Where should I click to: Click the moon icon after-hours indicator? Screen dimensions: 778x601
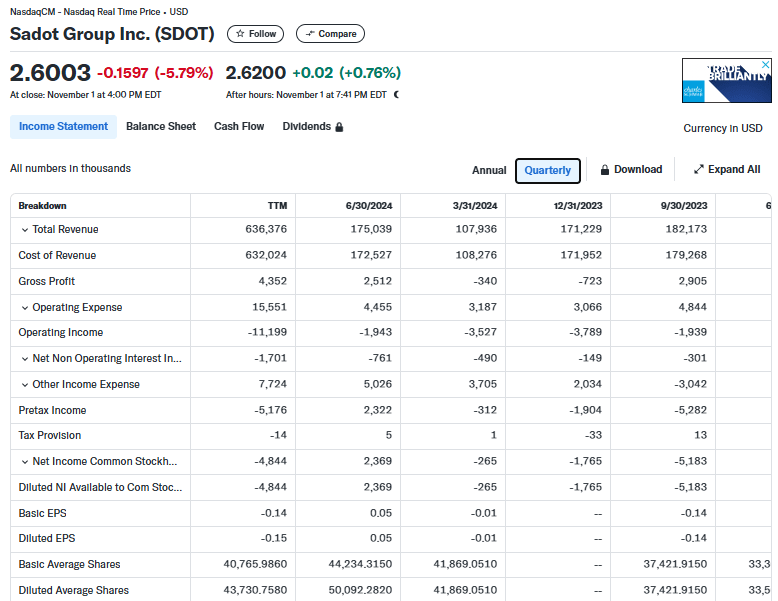tap(397, 95)
